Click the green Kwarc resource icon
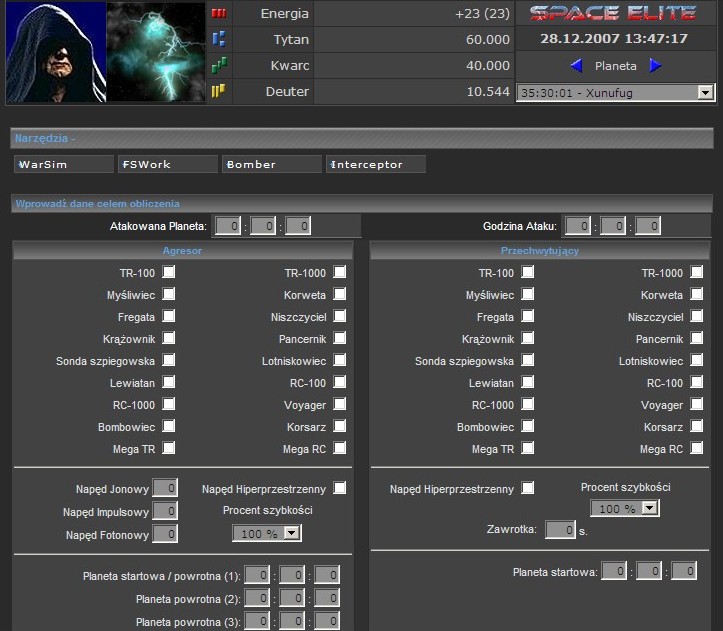 coord(218,66)
